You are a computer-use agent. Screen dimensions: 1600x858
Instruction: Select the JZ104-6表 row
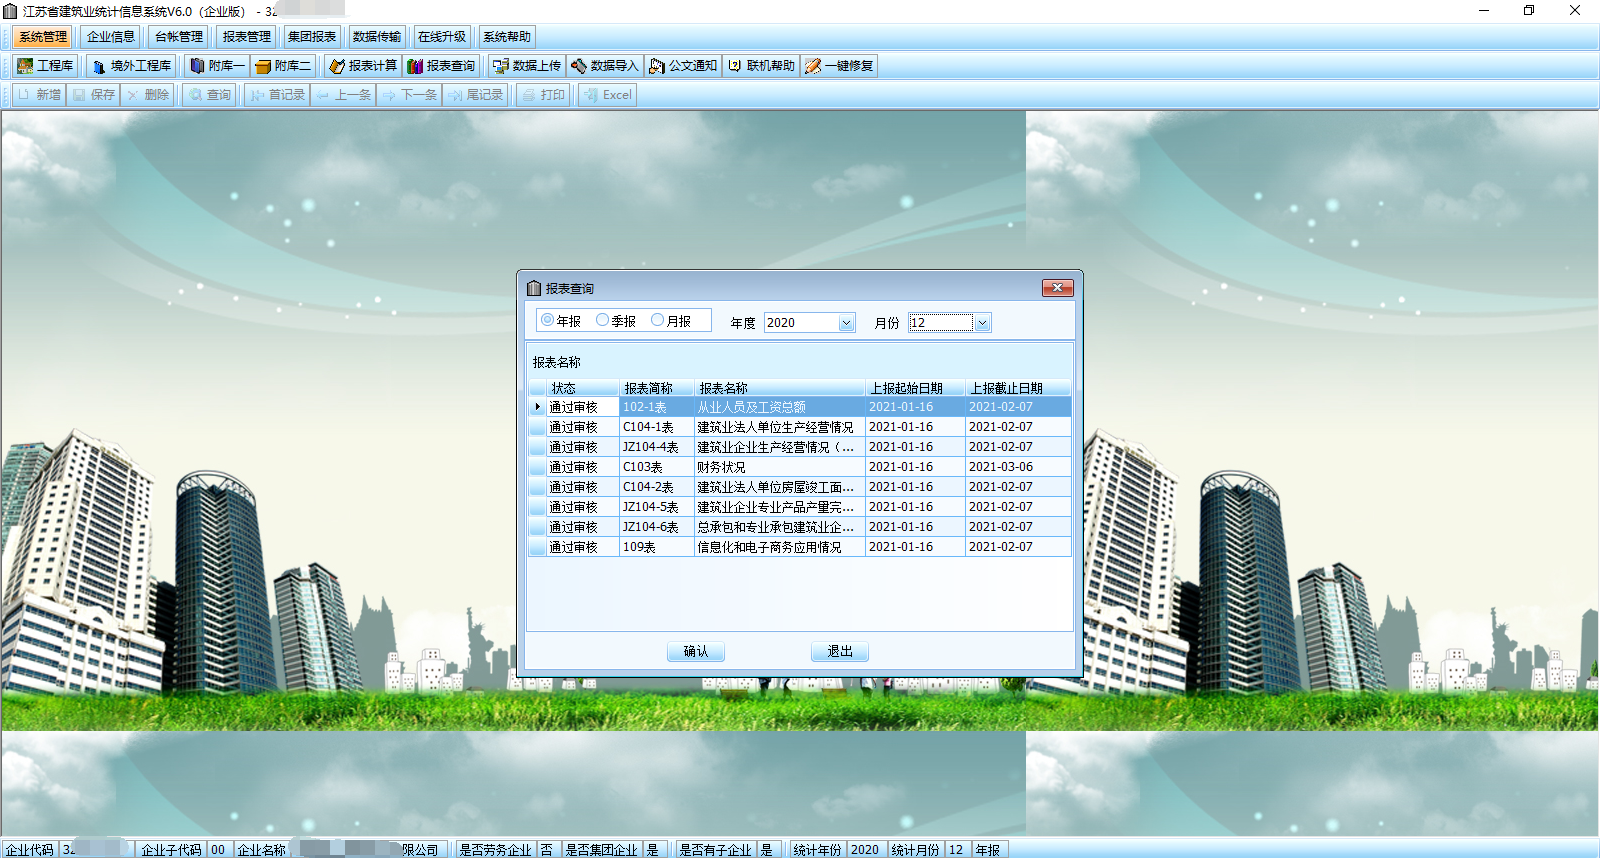(800, 527)
